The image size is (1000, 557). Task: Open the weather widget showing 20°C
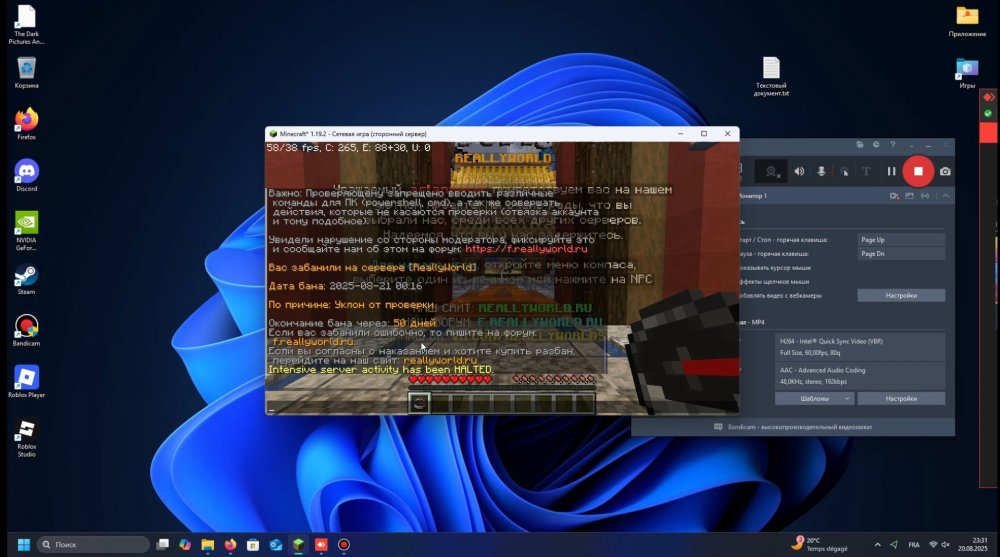(820, 544)
